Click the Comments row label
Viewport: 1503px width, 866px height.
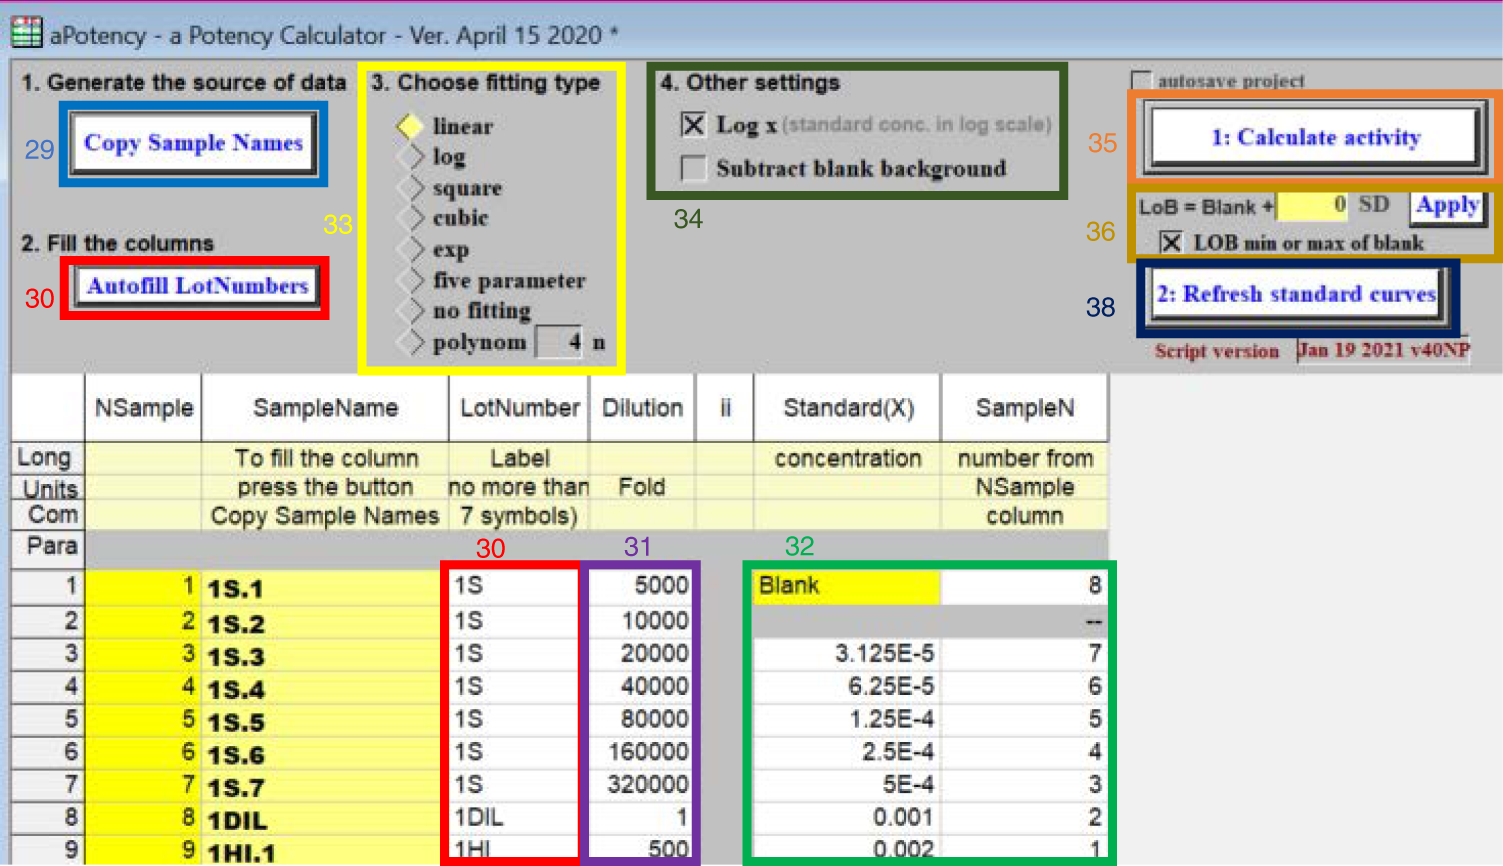(x=47, y=515)
